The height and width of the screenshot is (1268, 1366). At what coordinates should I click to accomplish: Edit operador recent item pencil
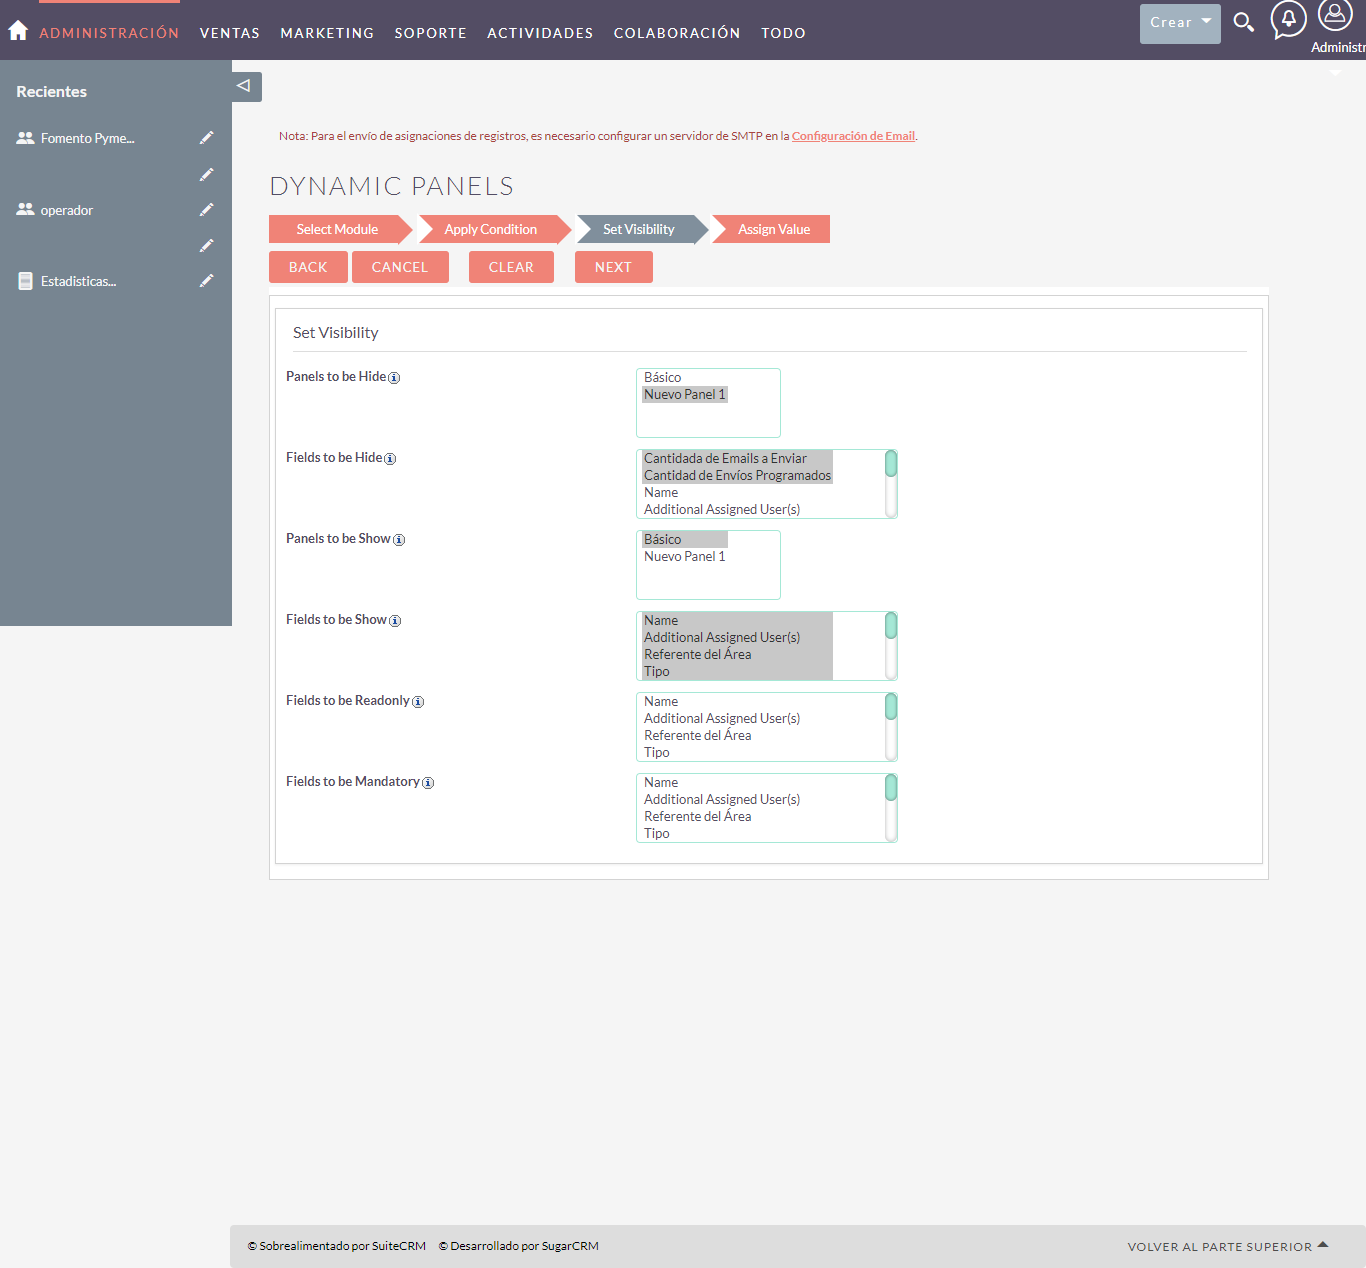pyautogui.click(x=206, y=210)
